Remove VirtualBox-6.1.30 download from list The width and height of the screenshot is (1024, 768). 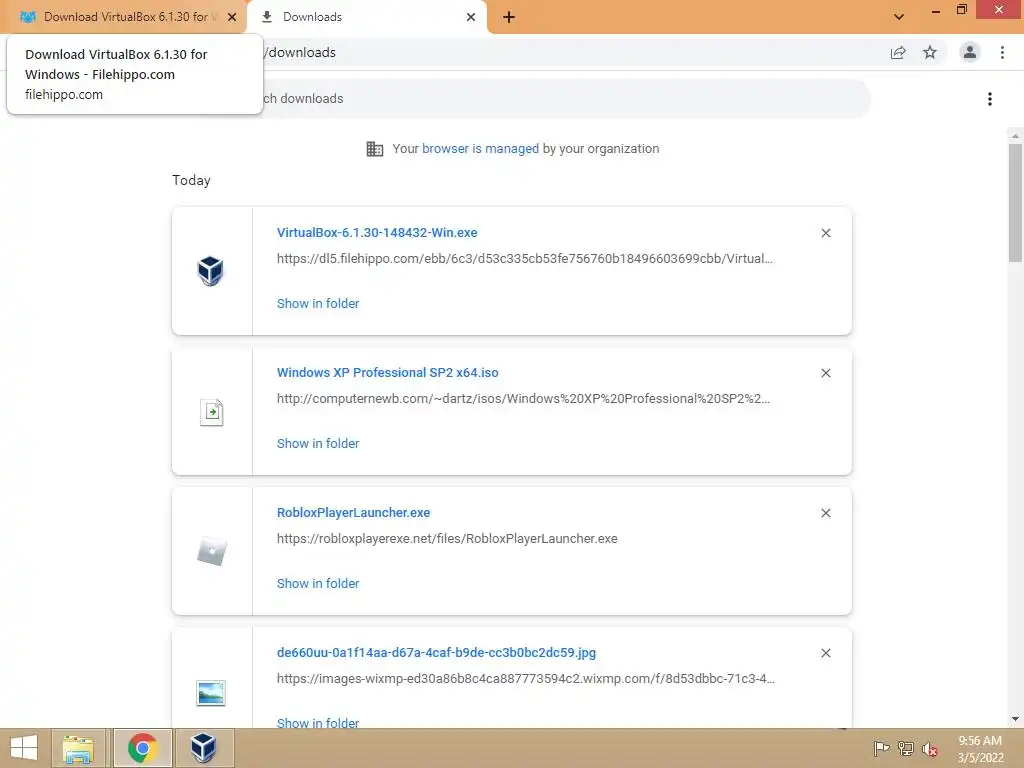pyautogui.click(x=825, y=233)
